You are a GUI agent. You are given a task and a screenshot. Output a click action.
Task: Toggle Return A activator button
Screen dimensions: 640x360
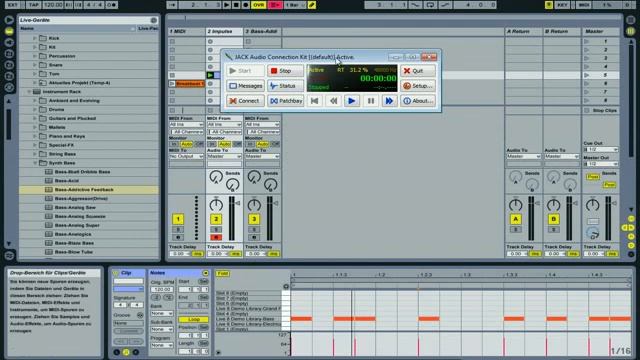[x=516, y=219]
